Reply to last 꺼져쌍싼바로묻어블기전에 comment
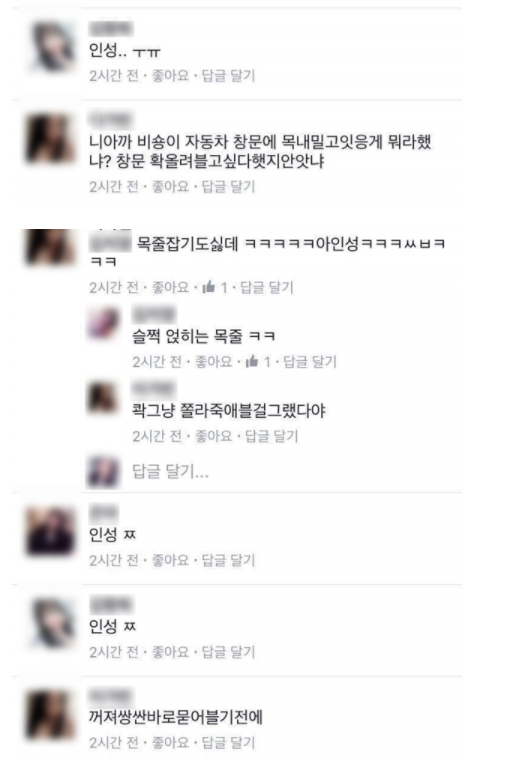Image resolution: width=506 pixels, height=765 pixels. (228, 743)
